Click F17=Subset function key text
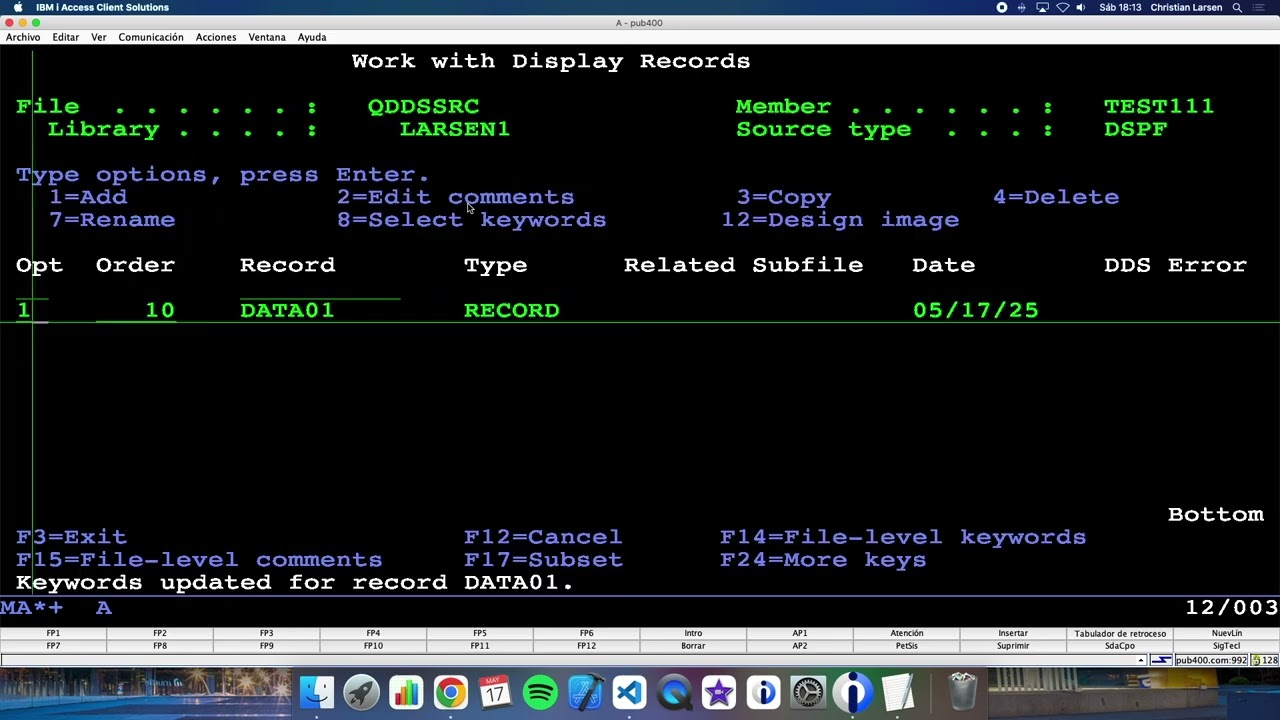Screen dimensions: 1280x720 543,560
